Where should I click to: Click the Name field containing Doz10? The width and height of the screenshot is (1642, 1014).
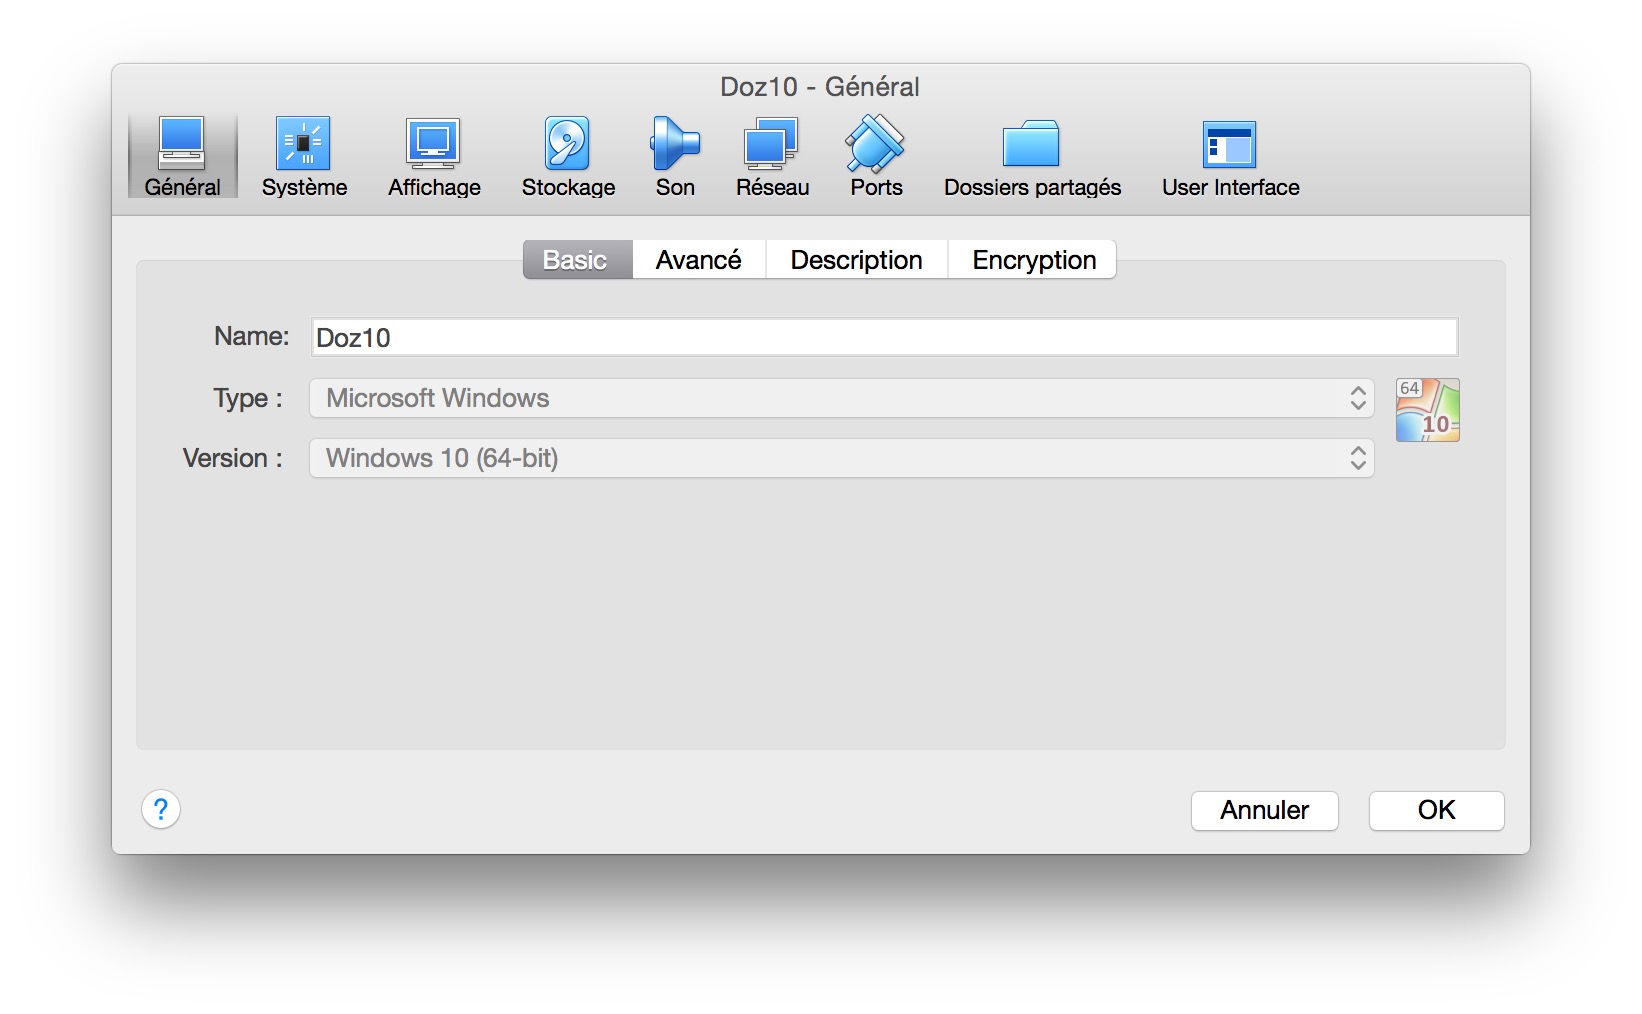point(884,337)
